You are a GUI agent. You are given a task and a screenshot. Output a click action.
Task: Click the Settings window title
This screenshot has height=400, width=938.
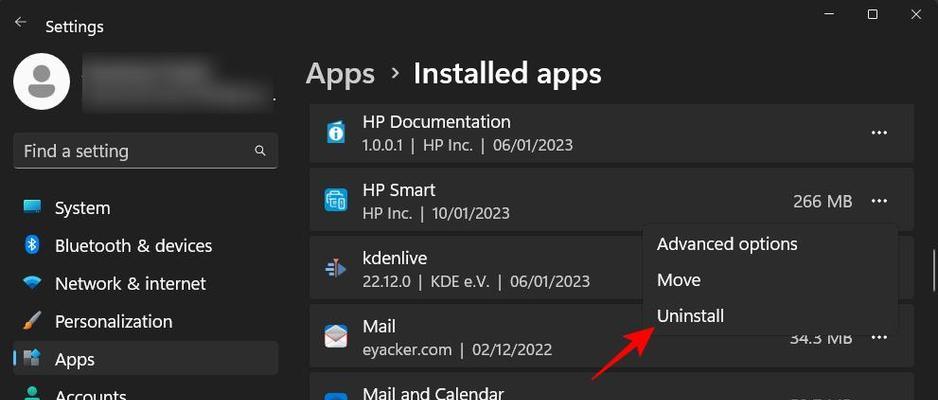(x=74, y=26)
